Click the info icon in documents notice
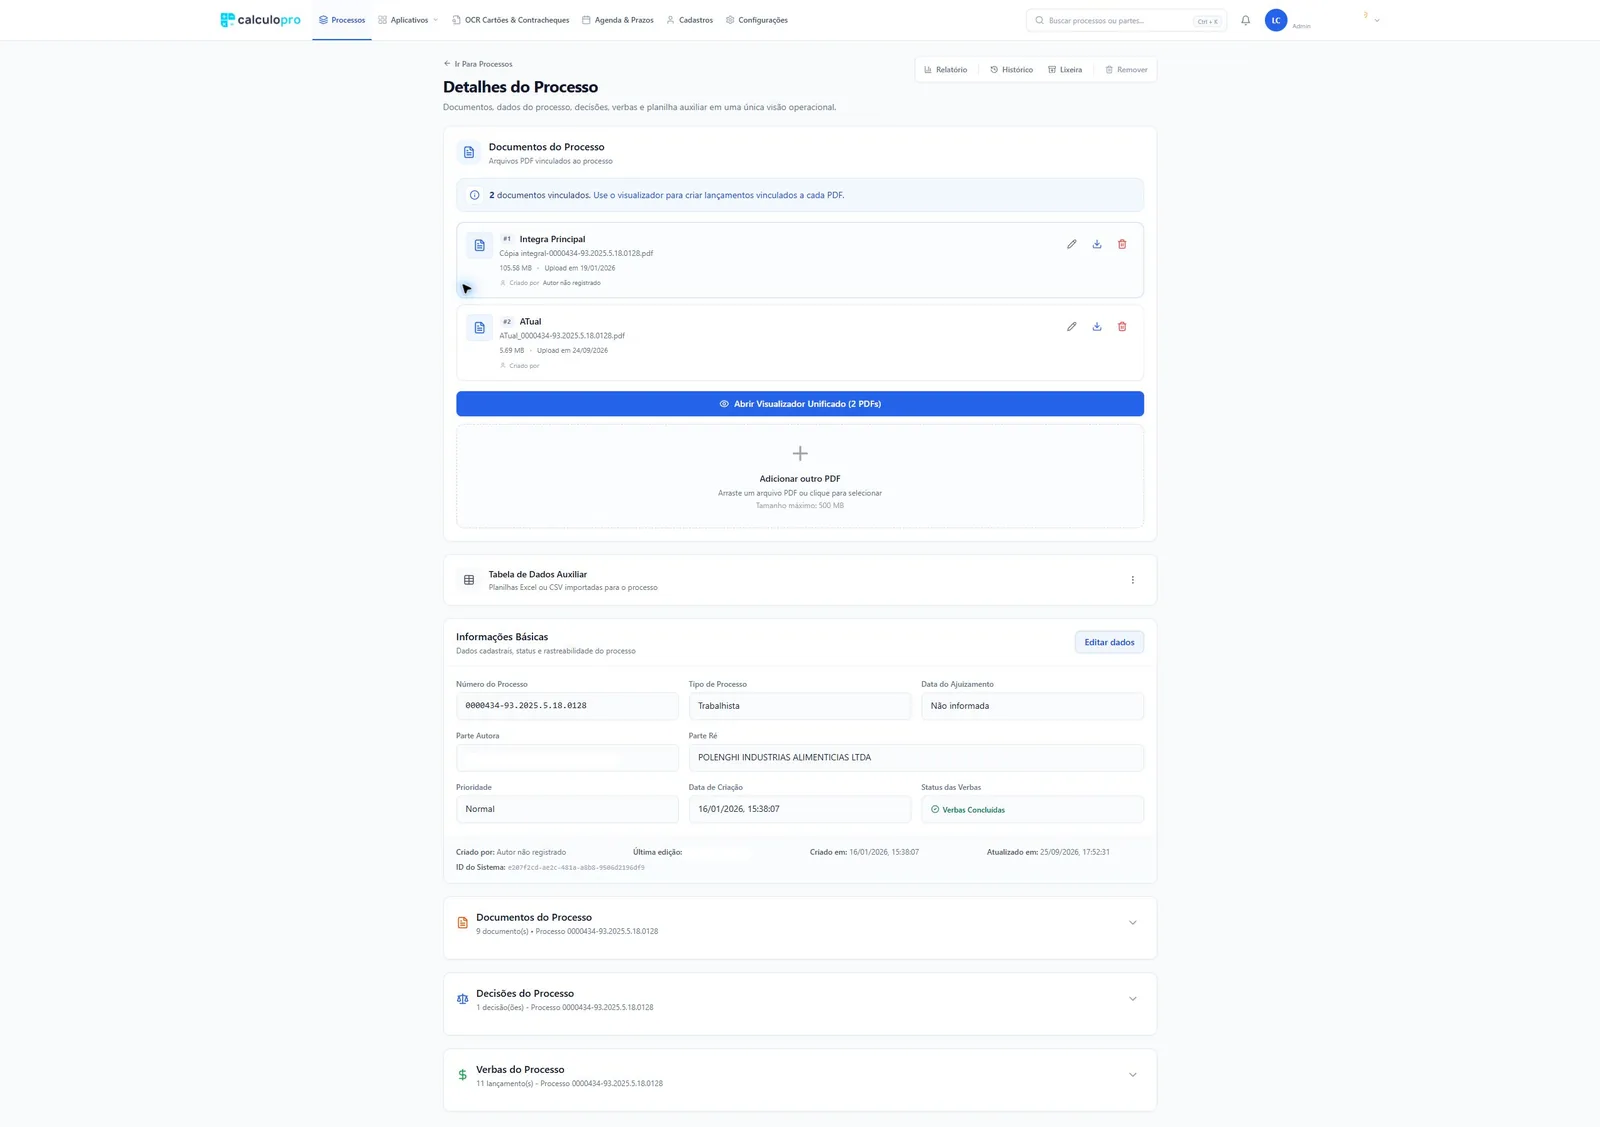The height and width of the screenshot is (1127, 1600). point(474,195)
